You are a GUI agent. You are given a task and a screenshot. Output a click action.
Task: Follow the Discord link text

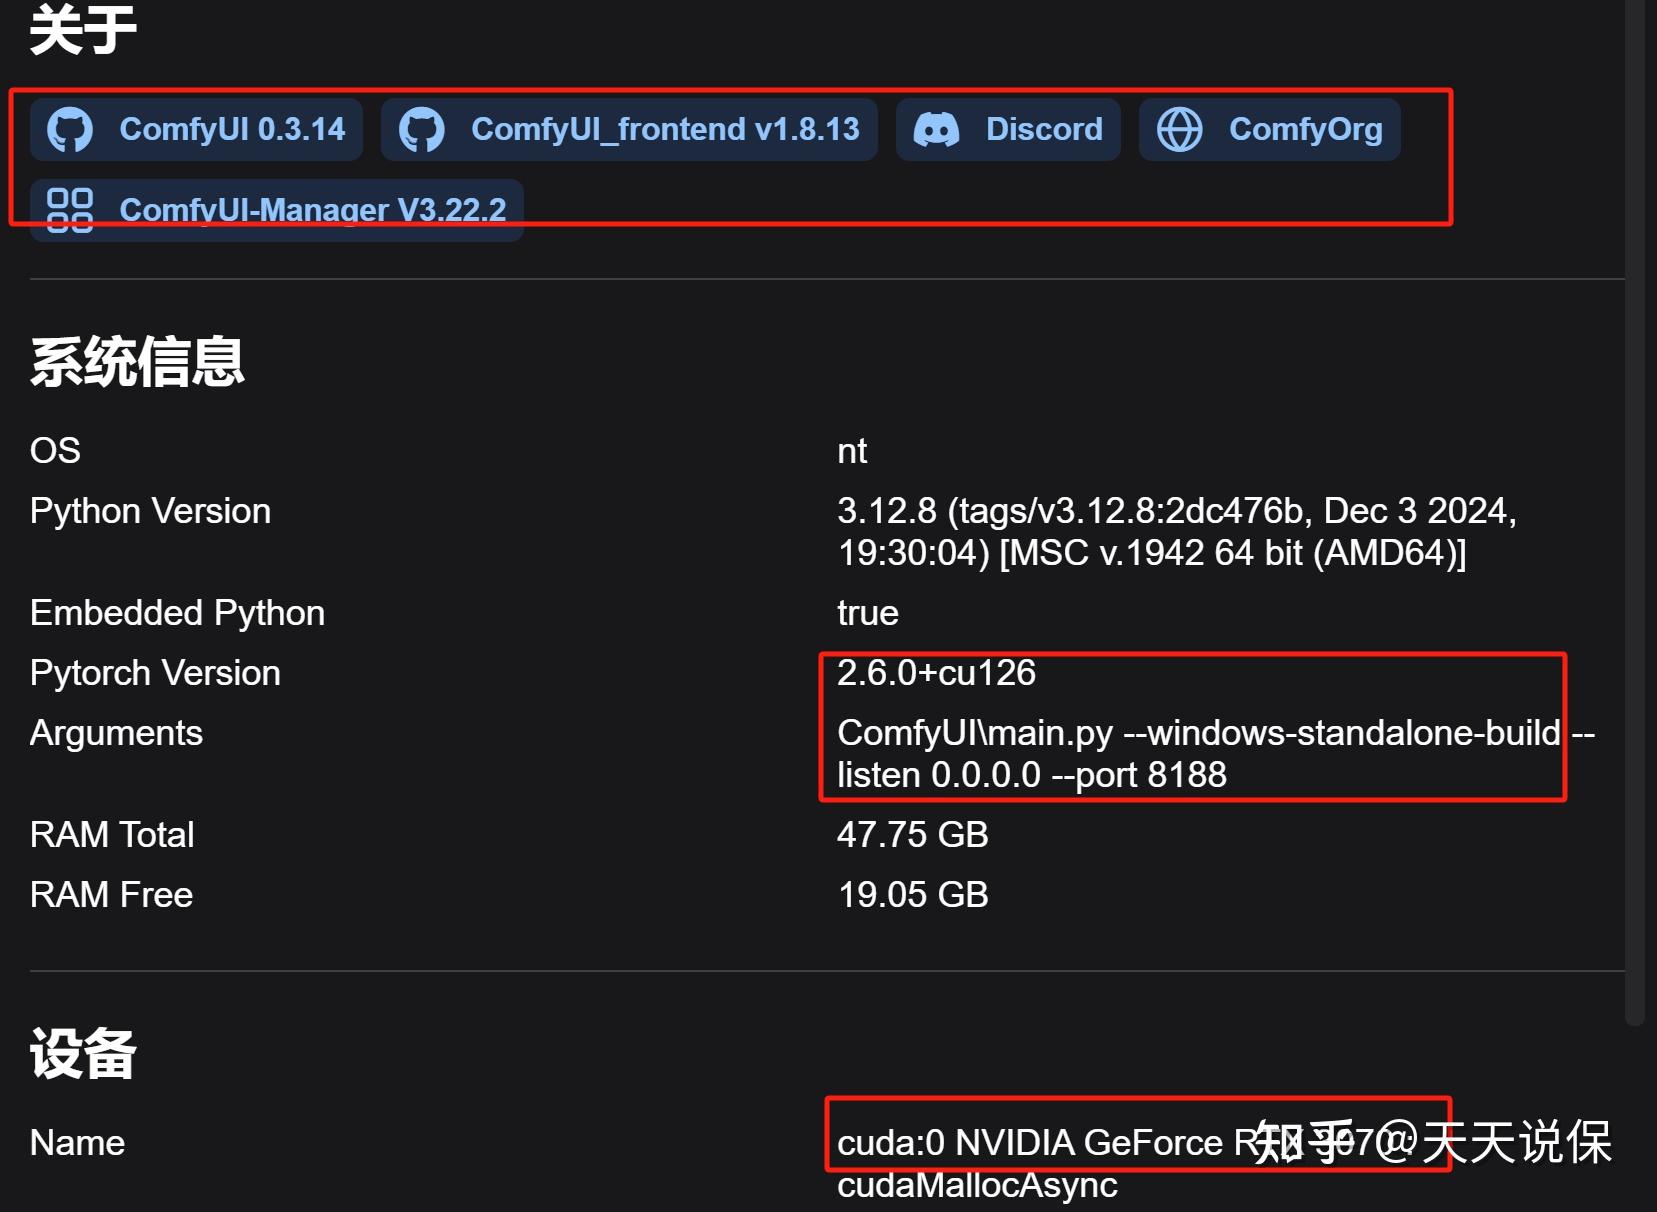[x=1044, y=130]
